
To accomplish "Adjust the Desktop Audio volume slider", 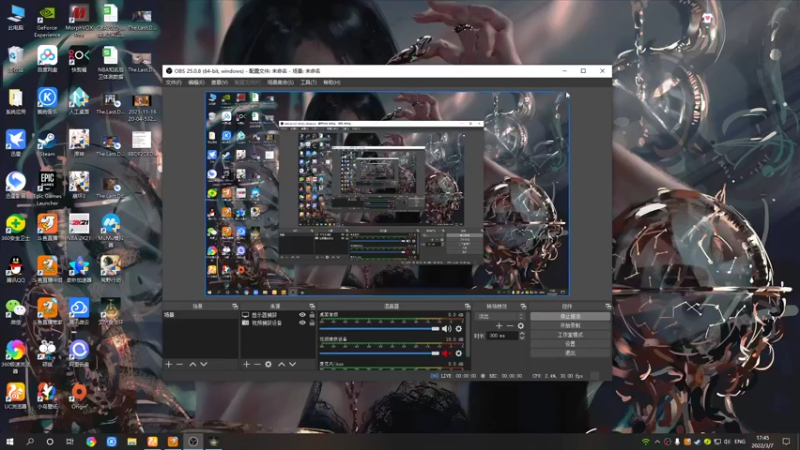I will coord(379,329).
